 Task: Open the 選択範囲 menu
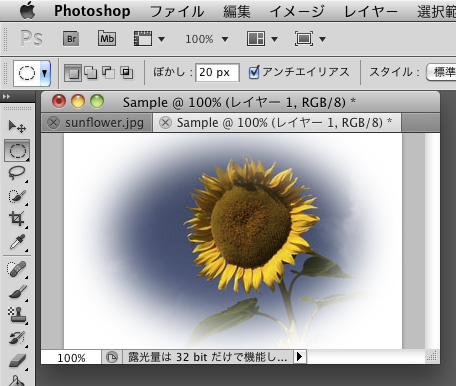(x=436, y=12)
